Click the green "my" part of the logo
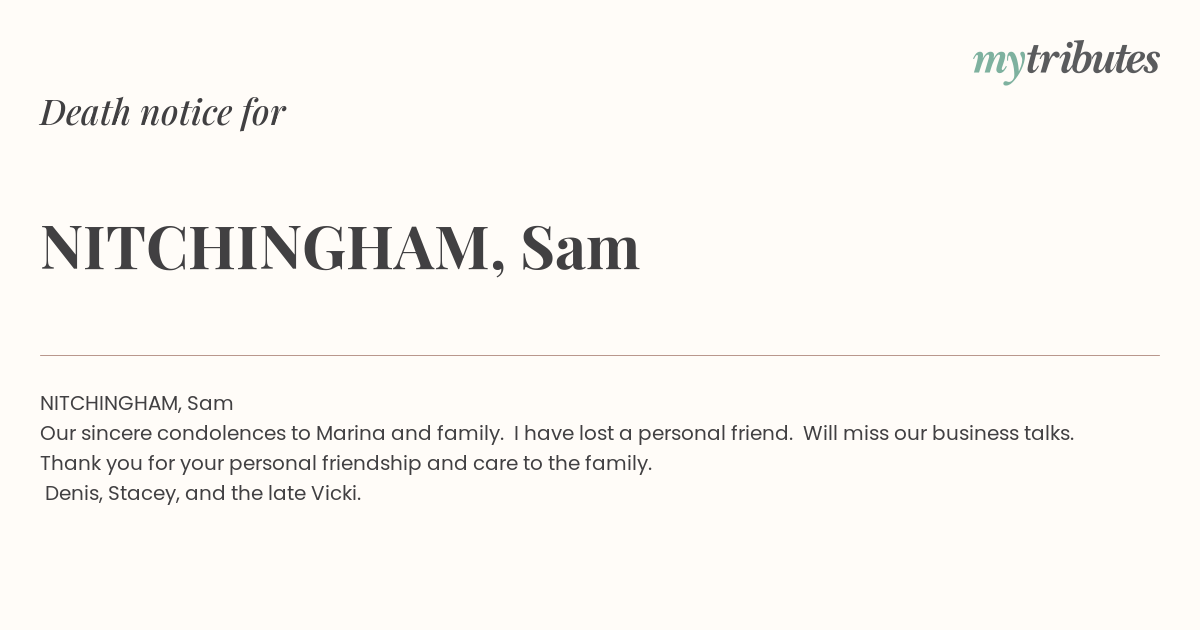 click(999, 65)
